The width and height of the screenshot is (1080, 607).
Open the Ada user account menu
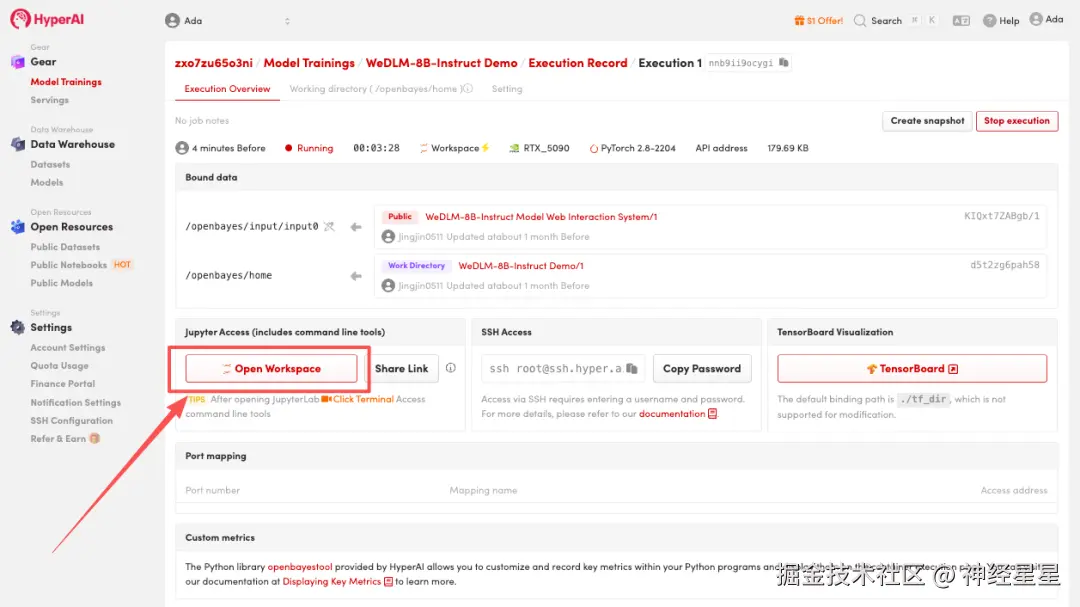pos(1046,19)
